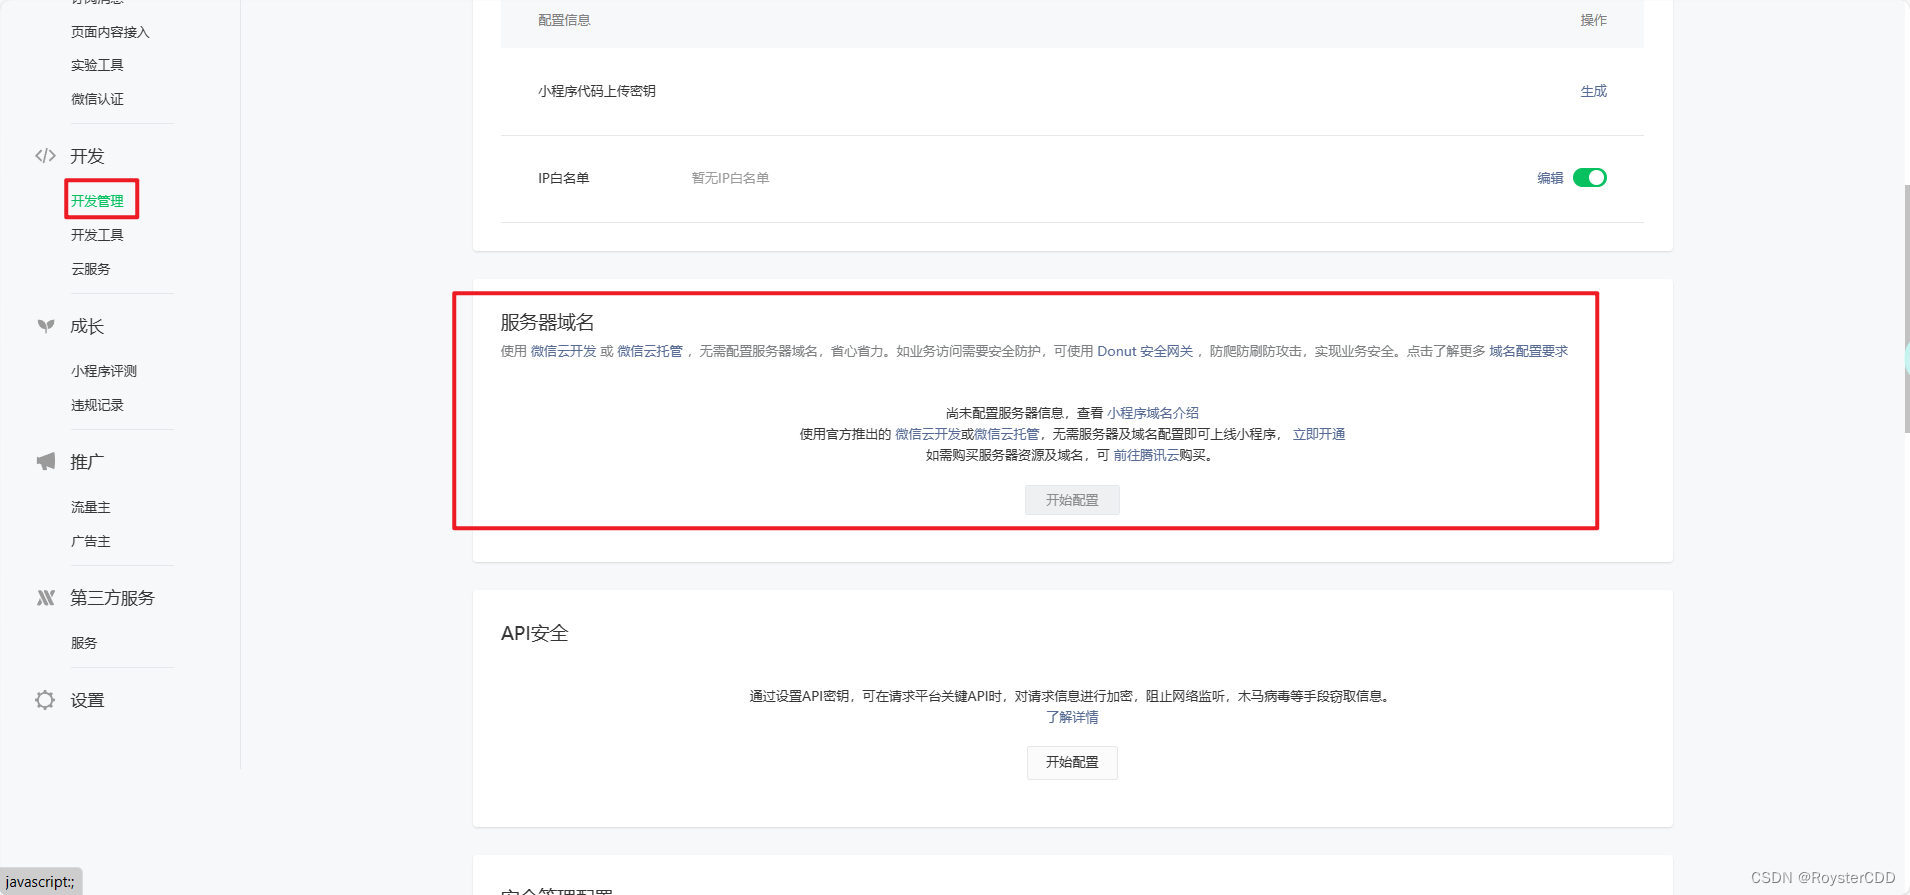This screenshot has height=895, width=1910.
Task: Open 广告主 menu item
Action: (91, 541)
